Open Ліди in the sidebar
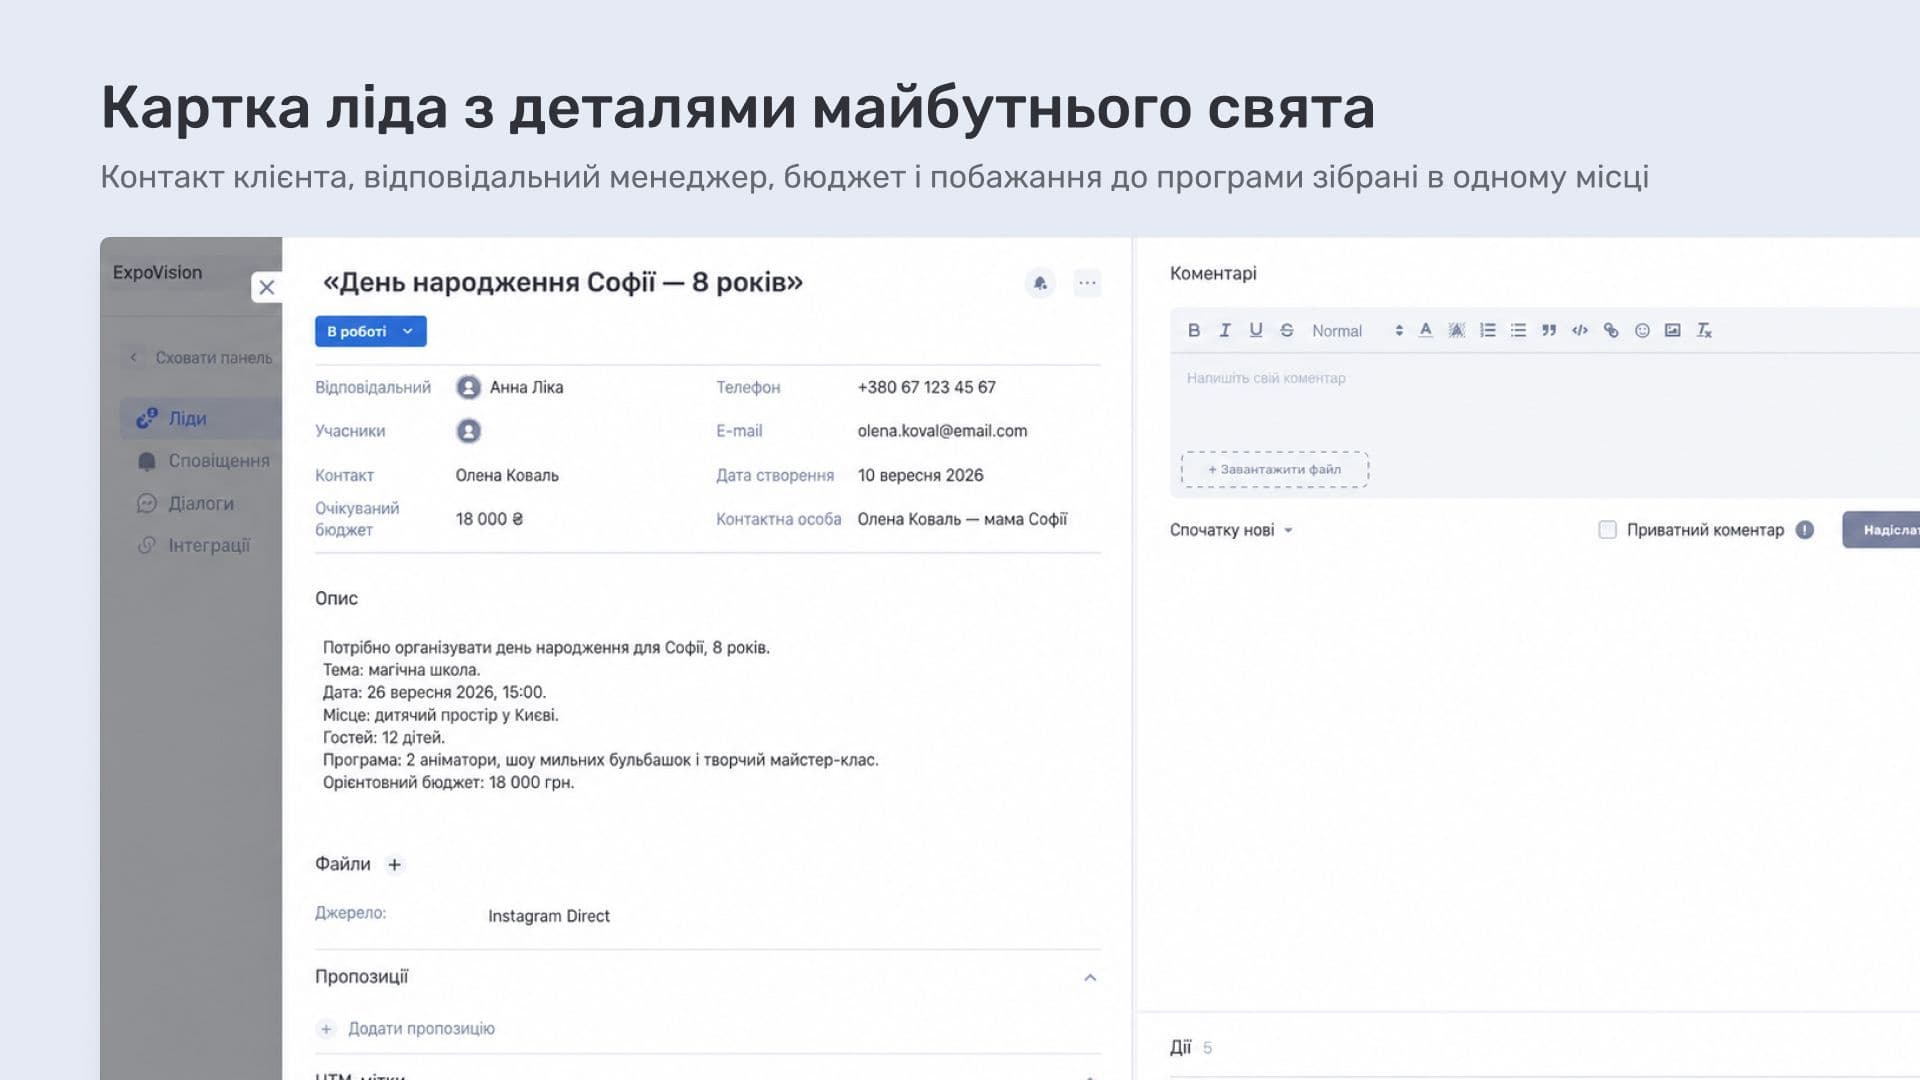1920x1080 pixels. tap(200, 418)
